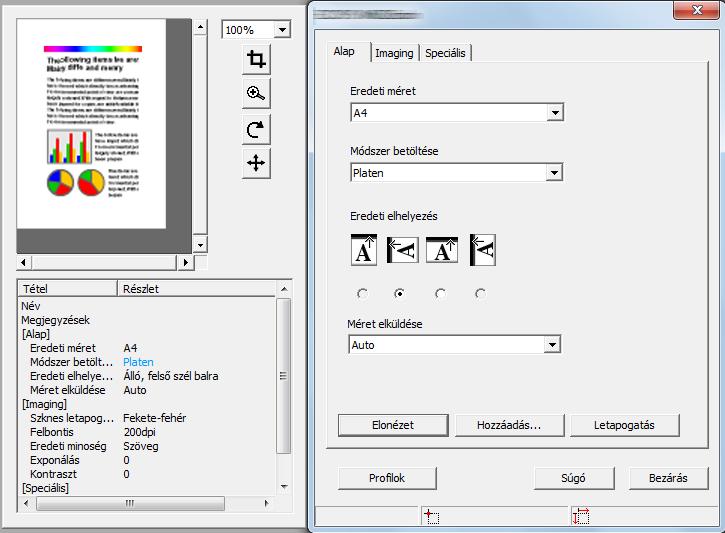Open Profilok button

click(387, 478)
